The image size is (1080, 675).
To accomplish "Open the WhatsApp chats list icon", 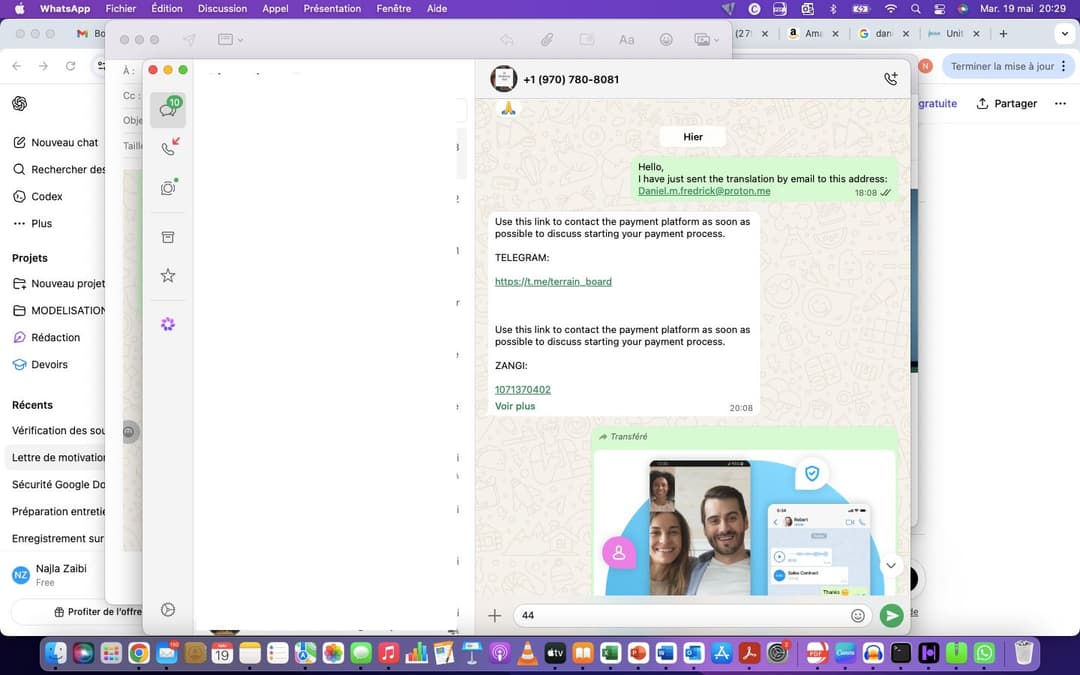I will click(x=167, y=110).
